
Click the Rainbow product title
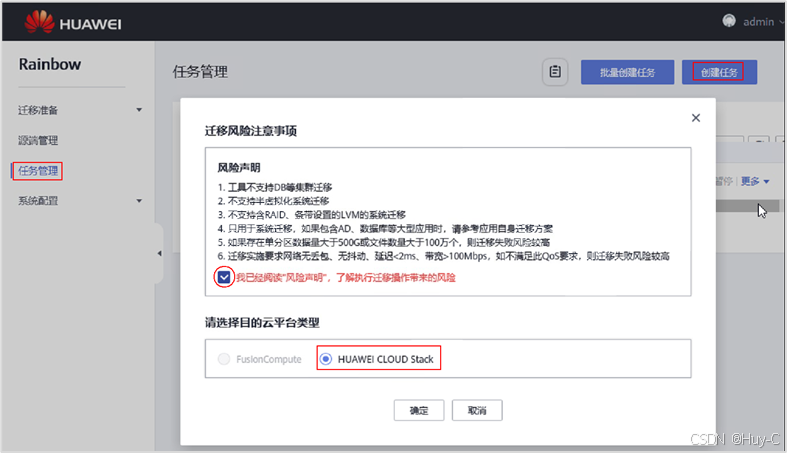point(50,64)
